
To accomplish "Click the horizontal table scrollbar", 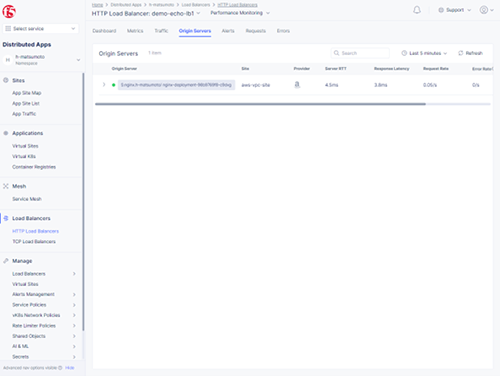I will click(x=260, y=104).
